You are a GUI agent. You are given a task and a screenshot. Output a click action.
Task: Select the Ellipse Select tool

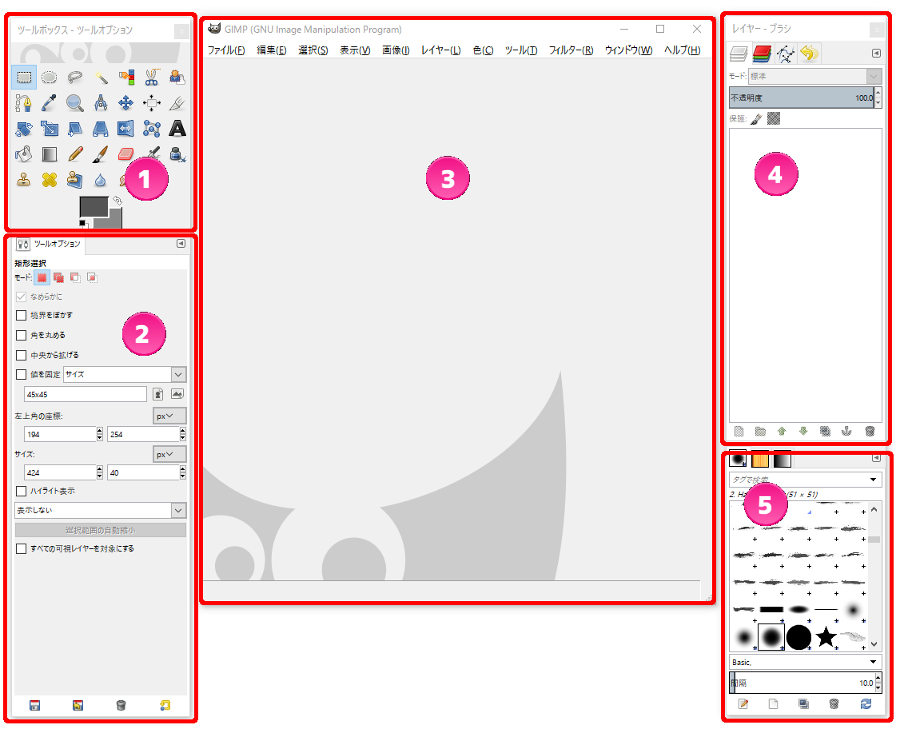pos(49,77)
